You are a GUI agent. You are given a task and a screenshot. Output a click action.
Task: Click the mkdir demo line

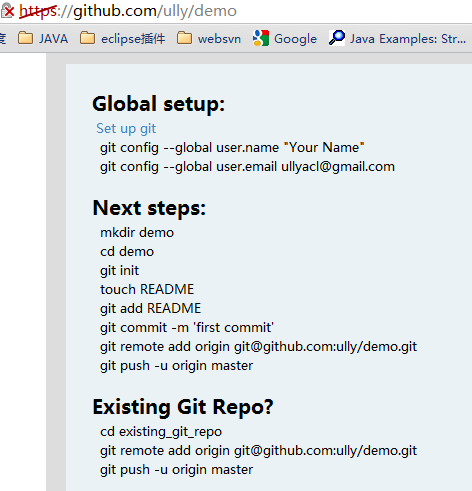coord(137,232)
